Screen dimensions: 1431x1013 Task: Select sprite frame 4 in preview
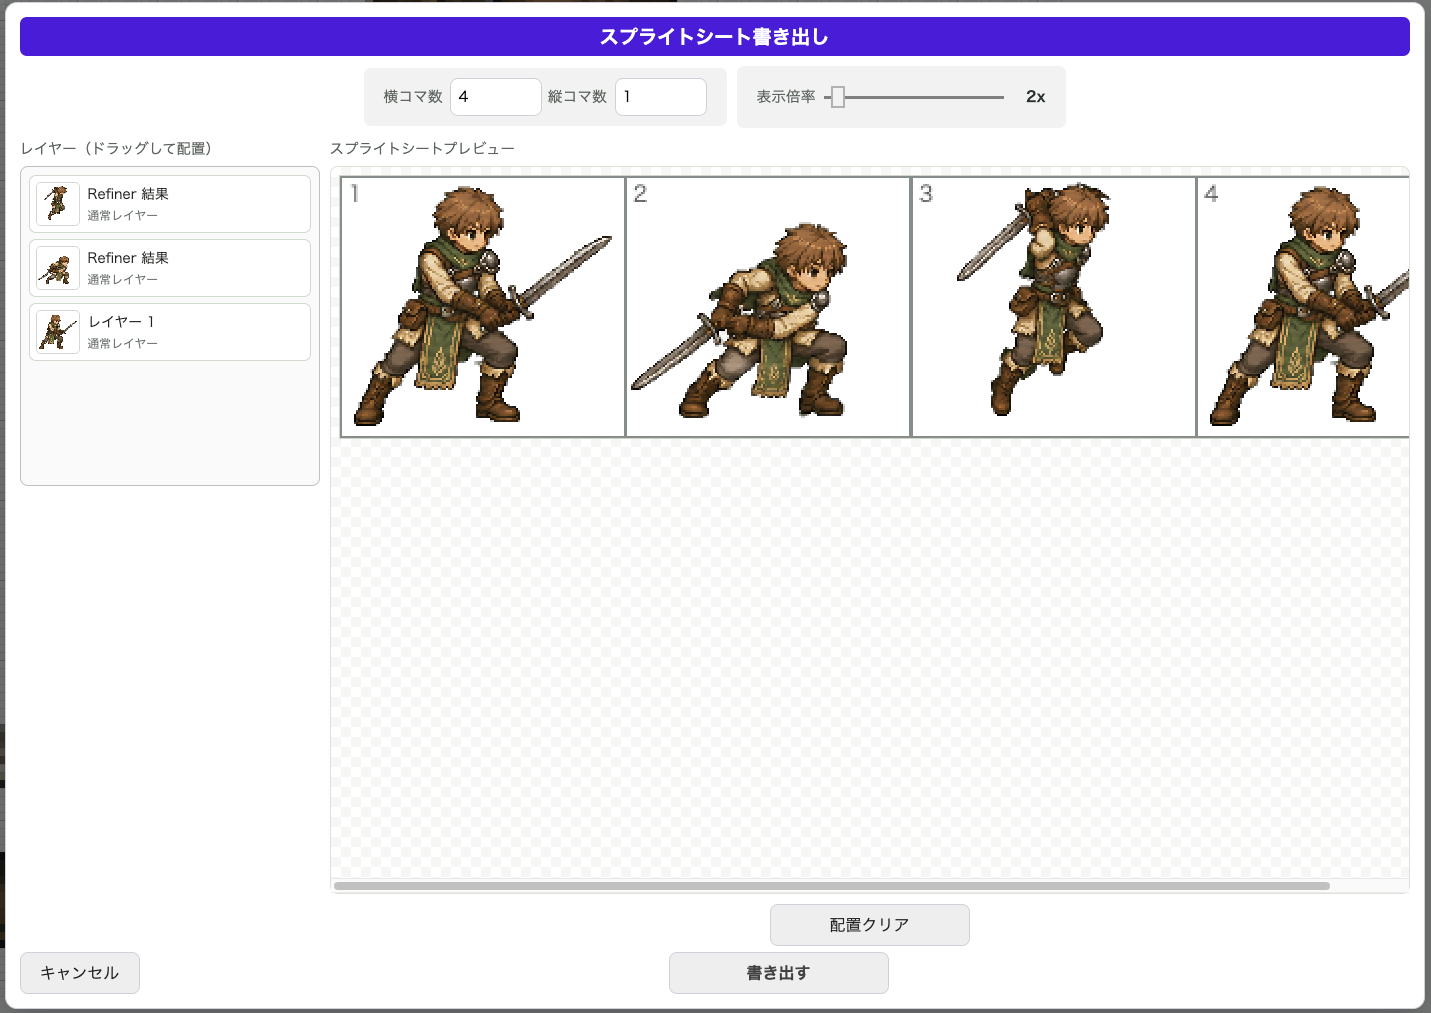click(x=1303, y=307)
